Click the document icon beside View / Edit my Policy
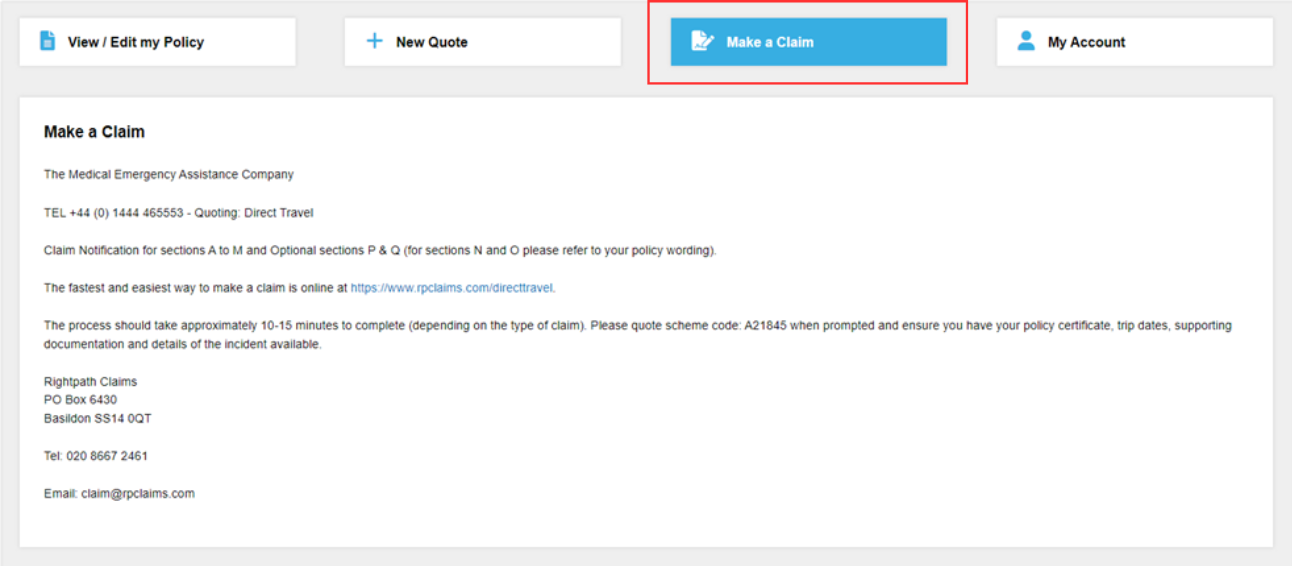 (47, 41)
